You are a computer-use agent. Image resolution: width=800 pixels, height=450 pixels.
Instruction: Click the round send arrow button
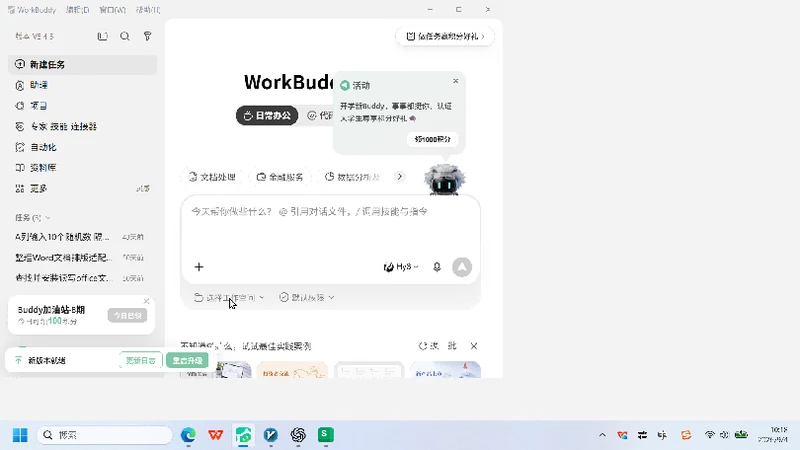coord(462,267)
